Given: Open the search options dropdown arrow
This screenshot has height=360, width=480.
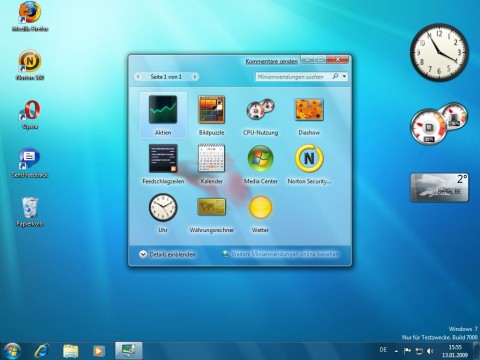Looking at the screenshot, I should pos(344,76).
